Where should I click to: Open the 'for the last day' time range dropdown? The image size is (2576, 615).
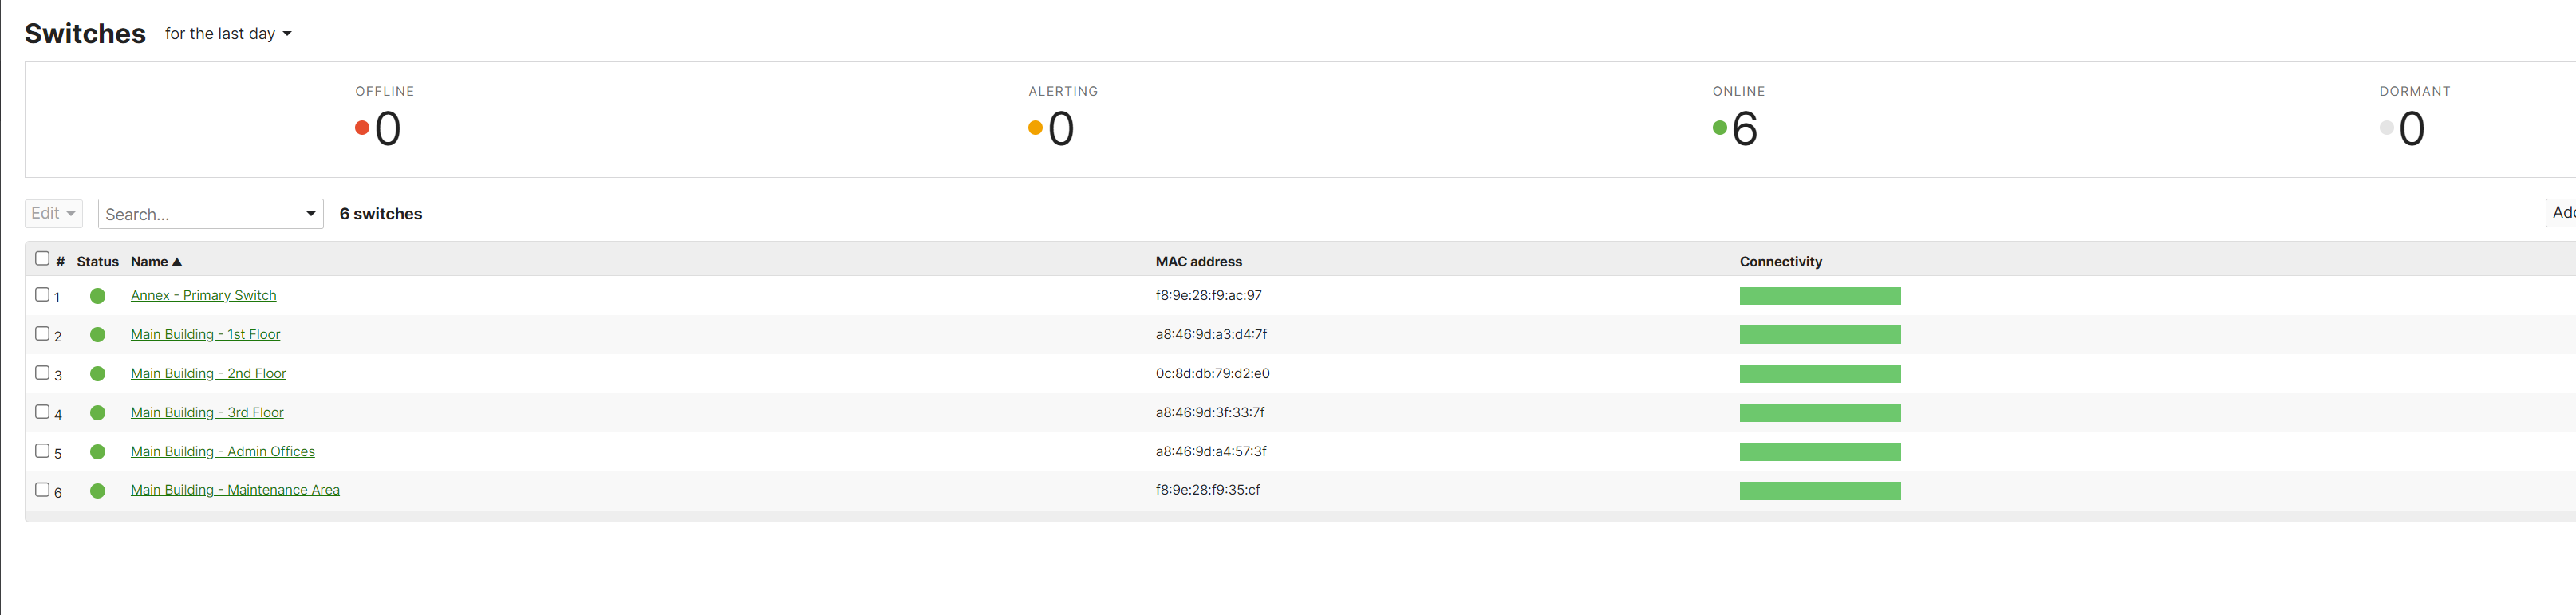[228, 34]
